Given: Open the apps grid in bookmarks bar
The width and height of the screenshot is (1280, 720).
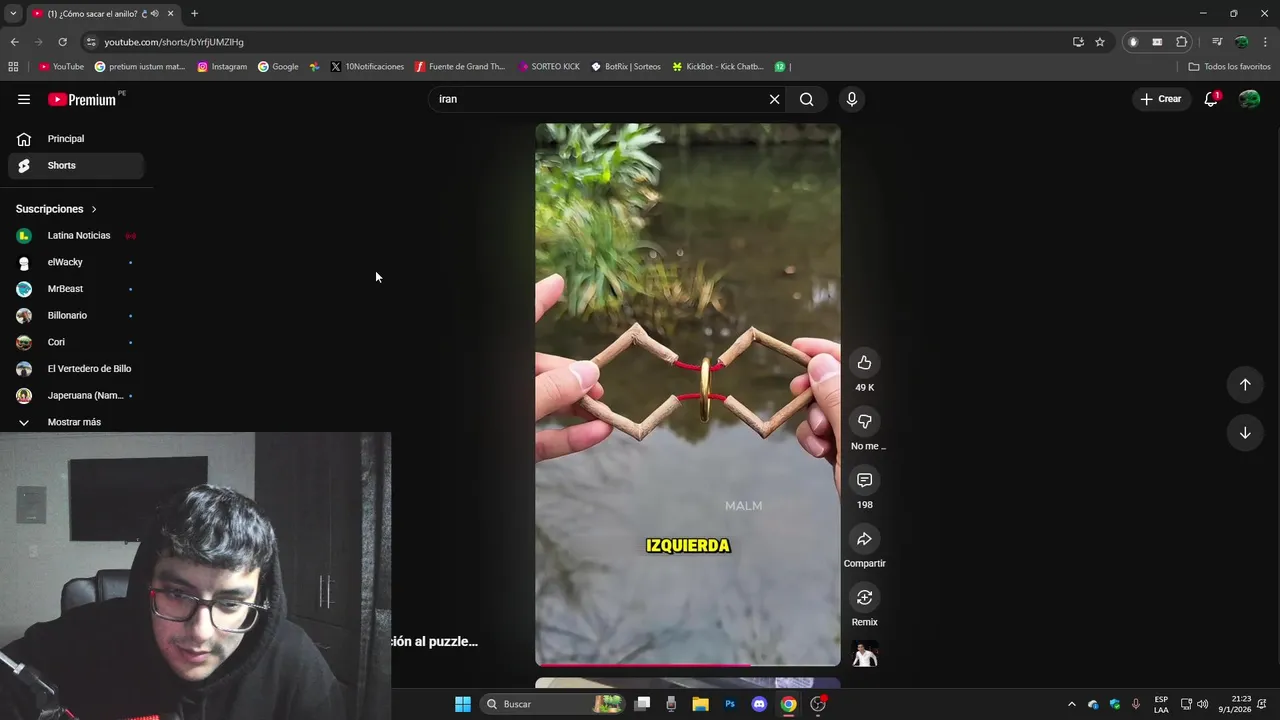Looking at the screenshot, I should (x=13, y=67).
